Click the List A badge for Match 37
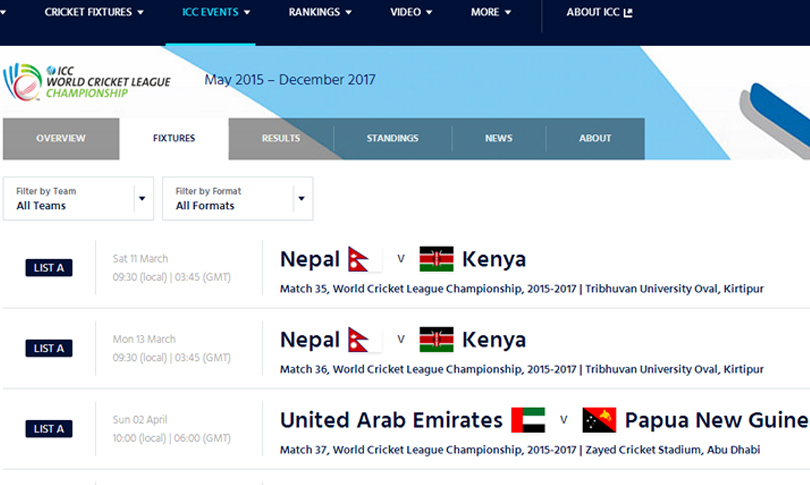 pyautogui.click(x=49, y=429)
